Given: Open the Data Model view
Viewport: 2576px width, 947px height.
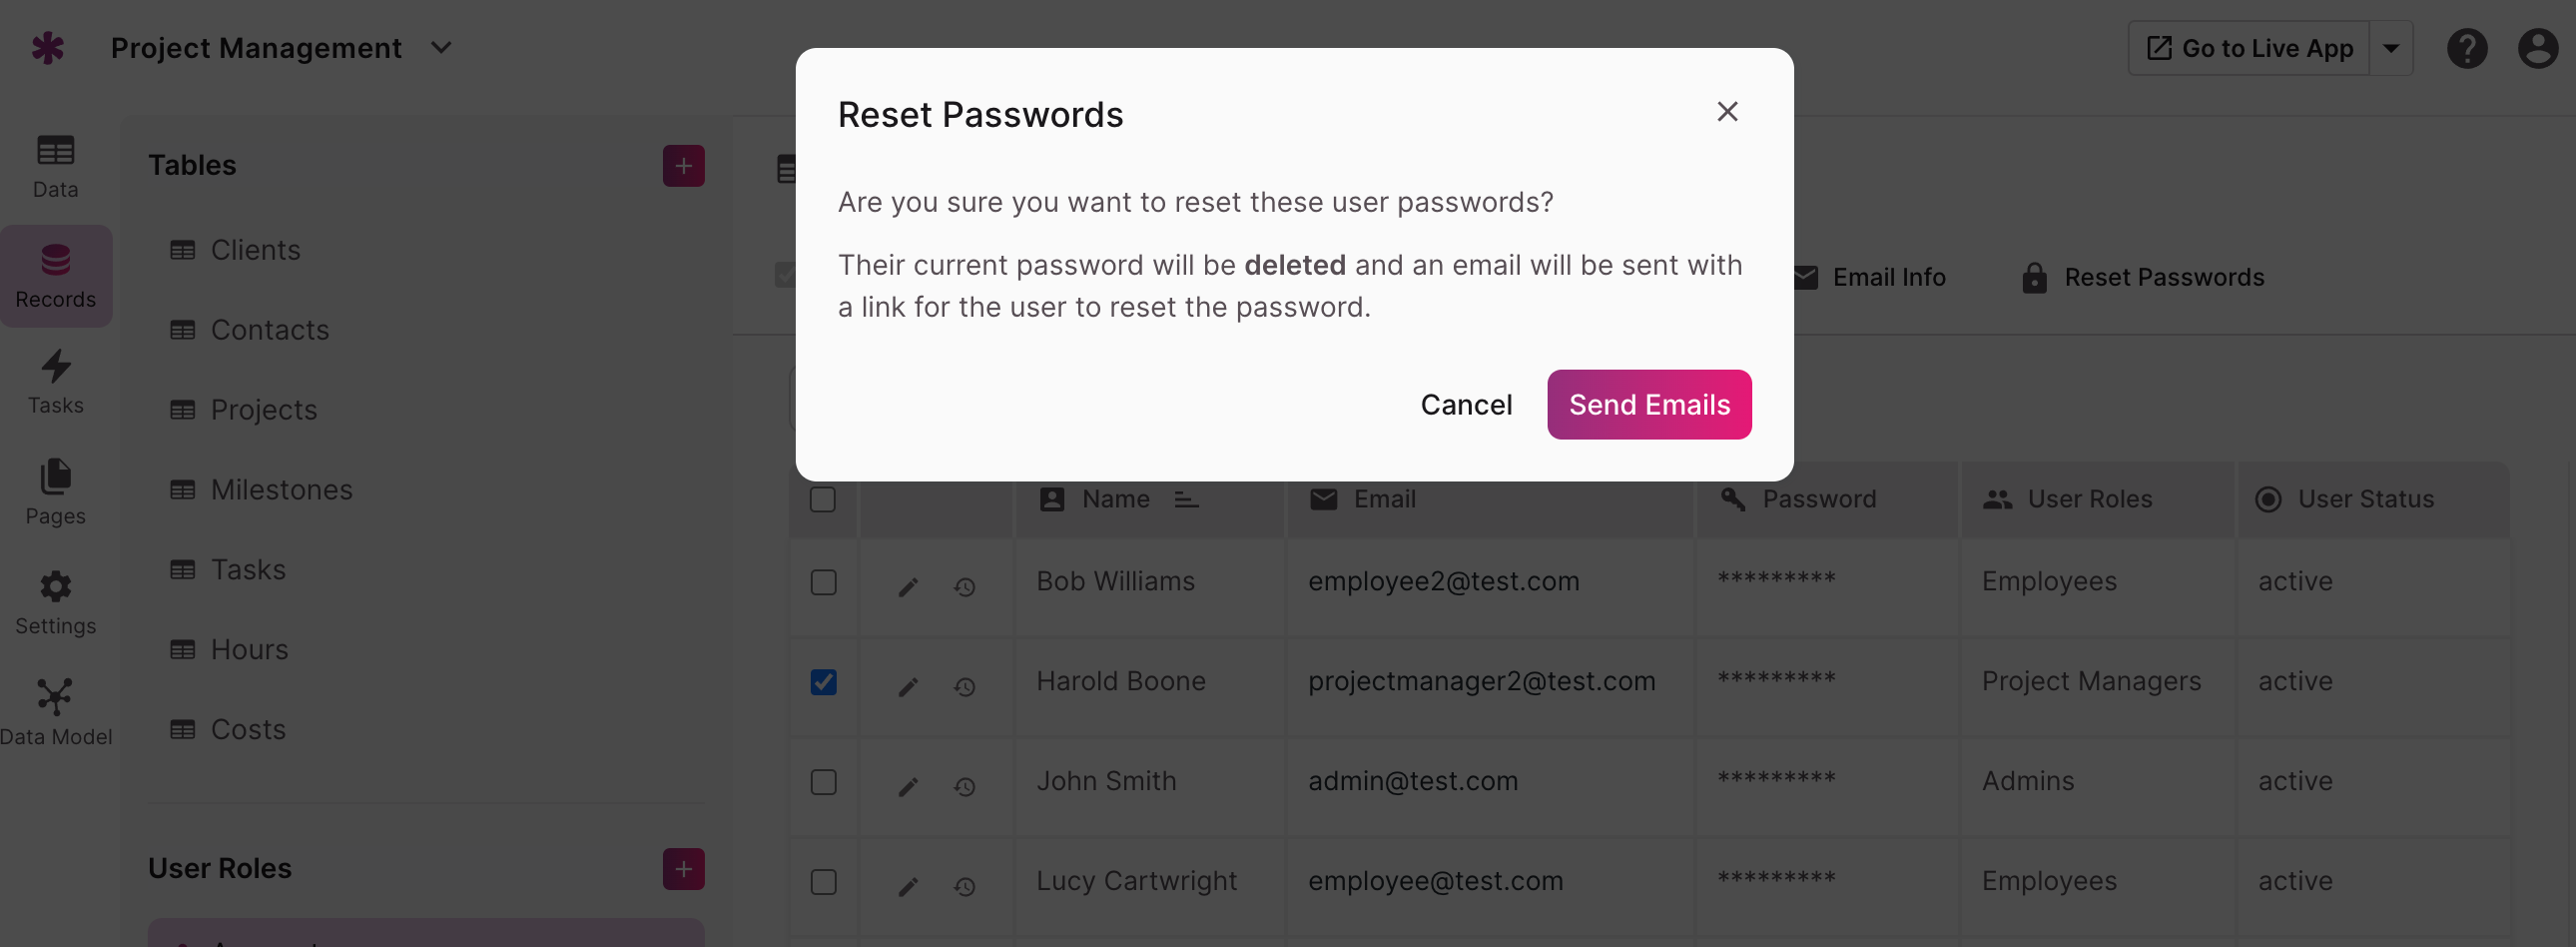Looking at the screenshot, I should [x=55, y=713].
